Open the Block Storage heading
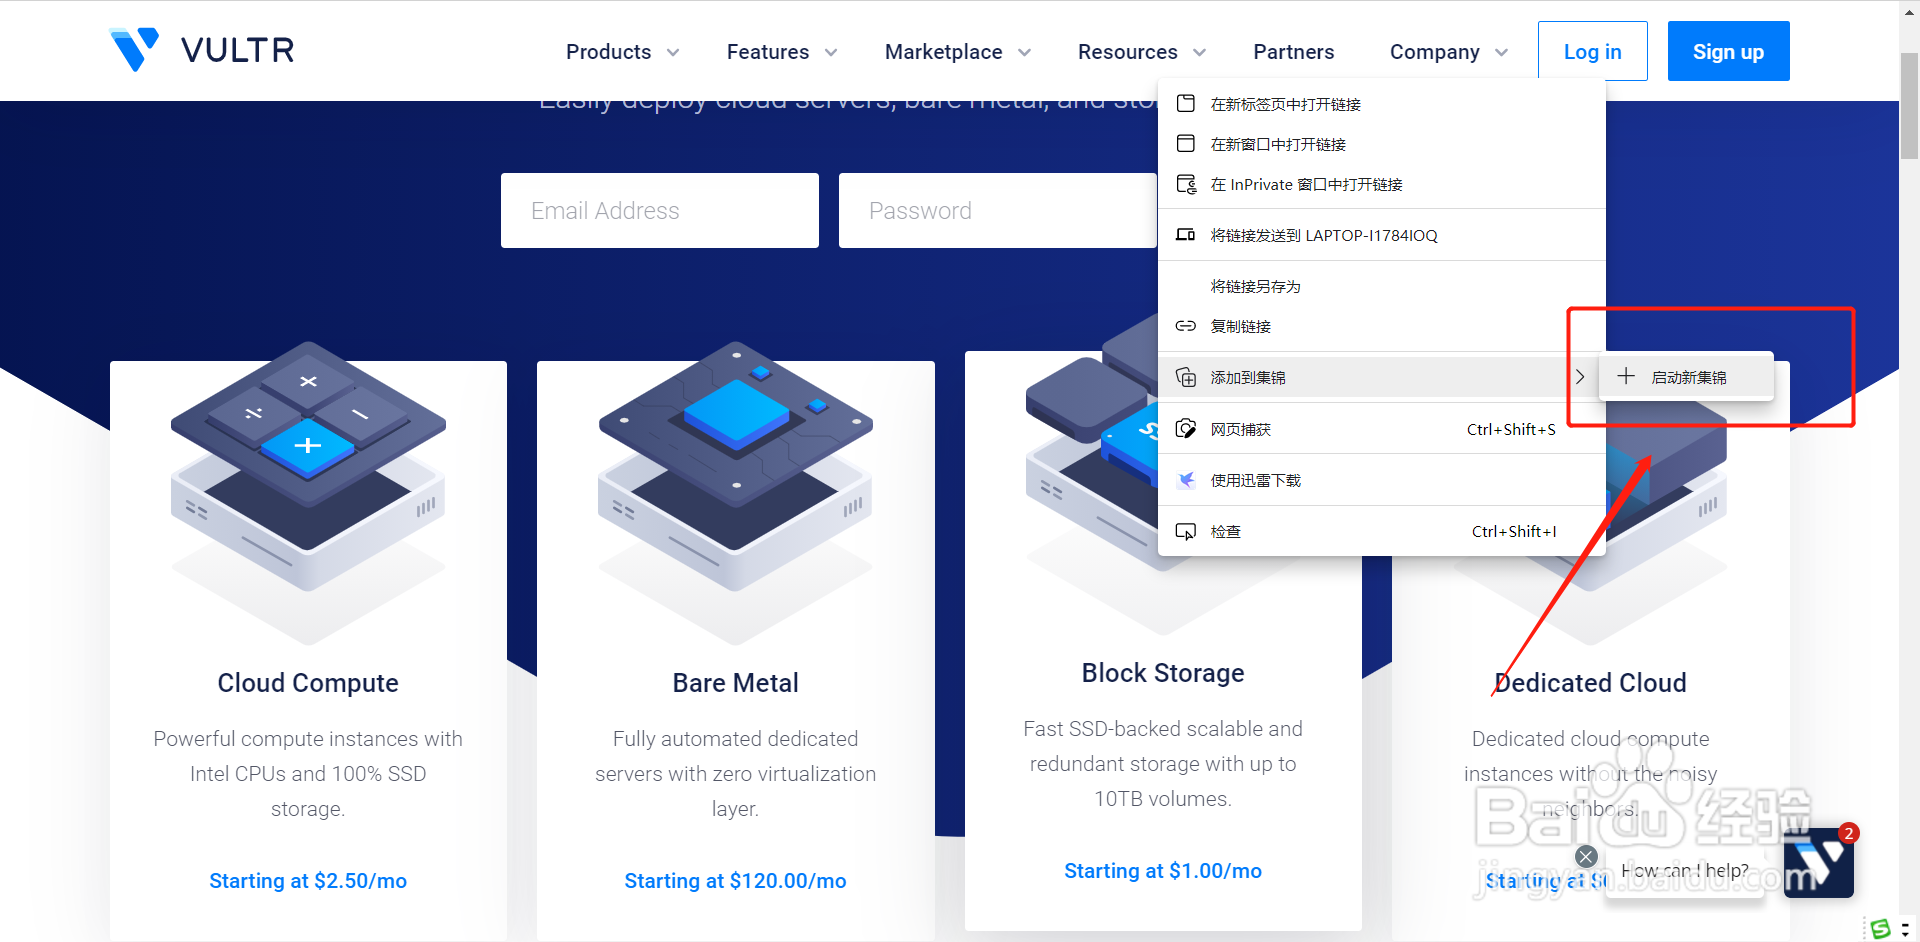The image size is (1920, 942). coord(1163,673)
